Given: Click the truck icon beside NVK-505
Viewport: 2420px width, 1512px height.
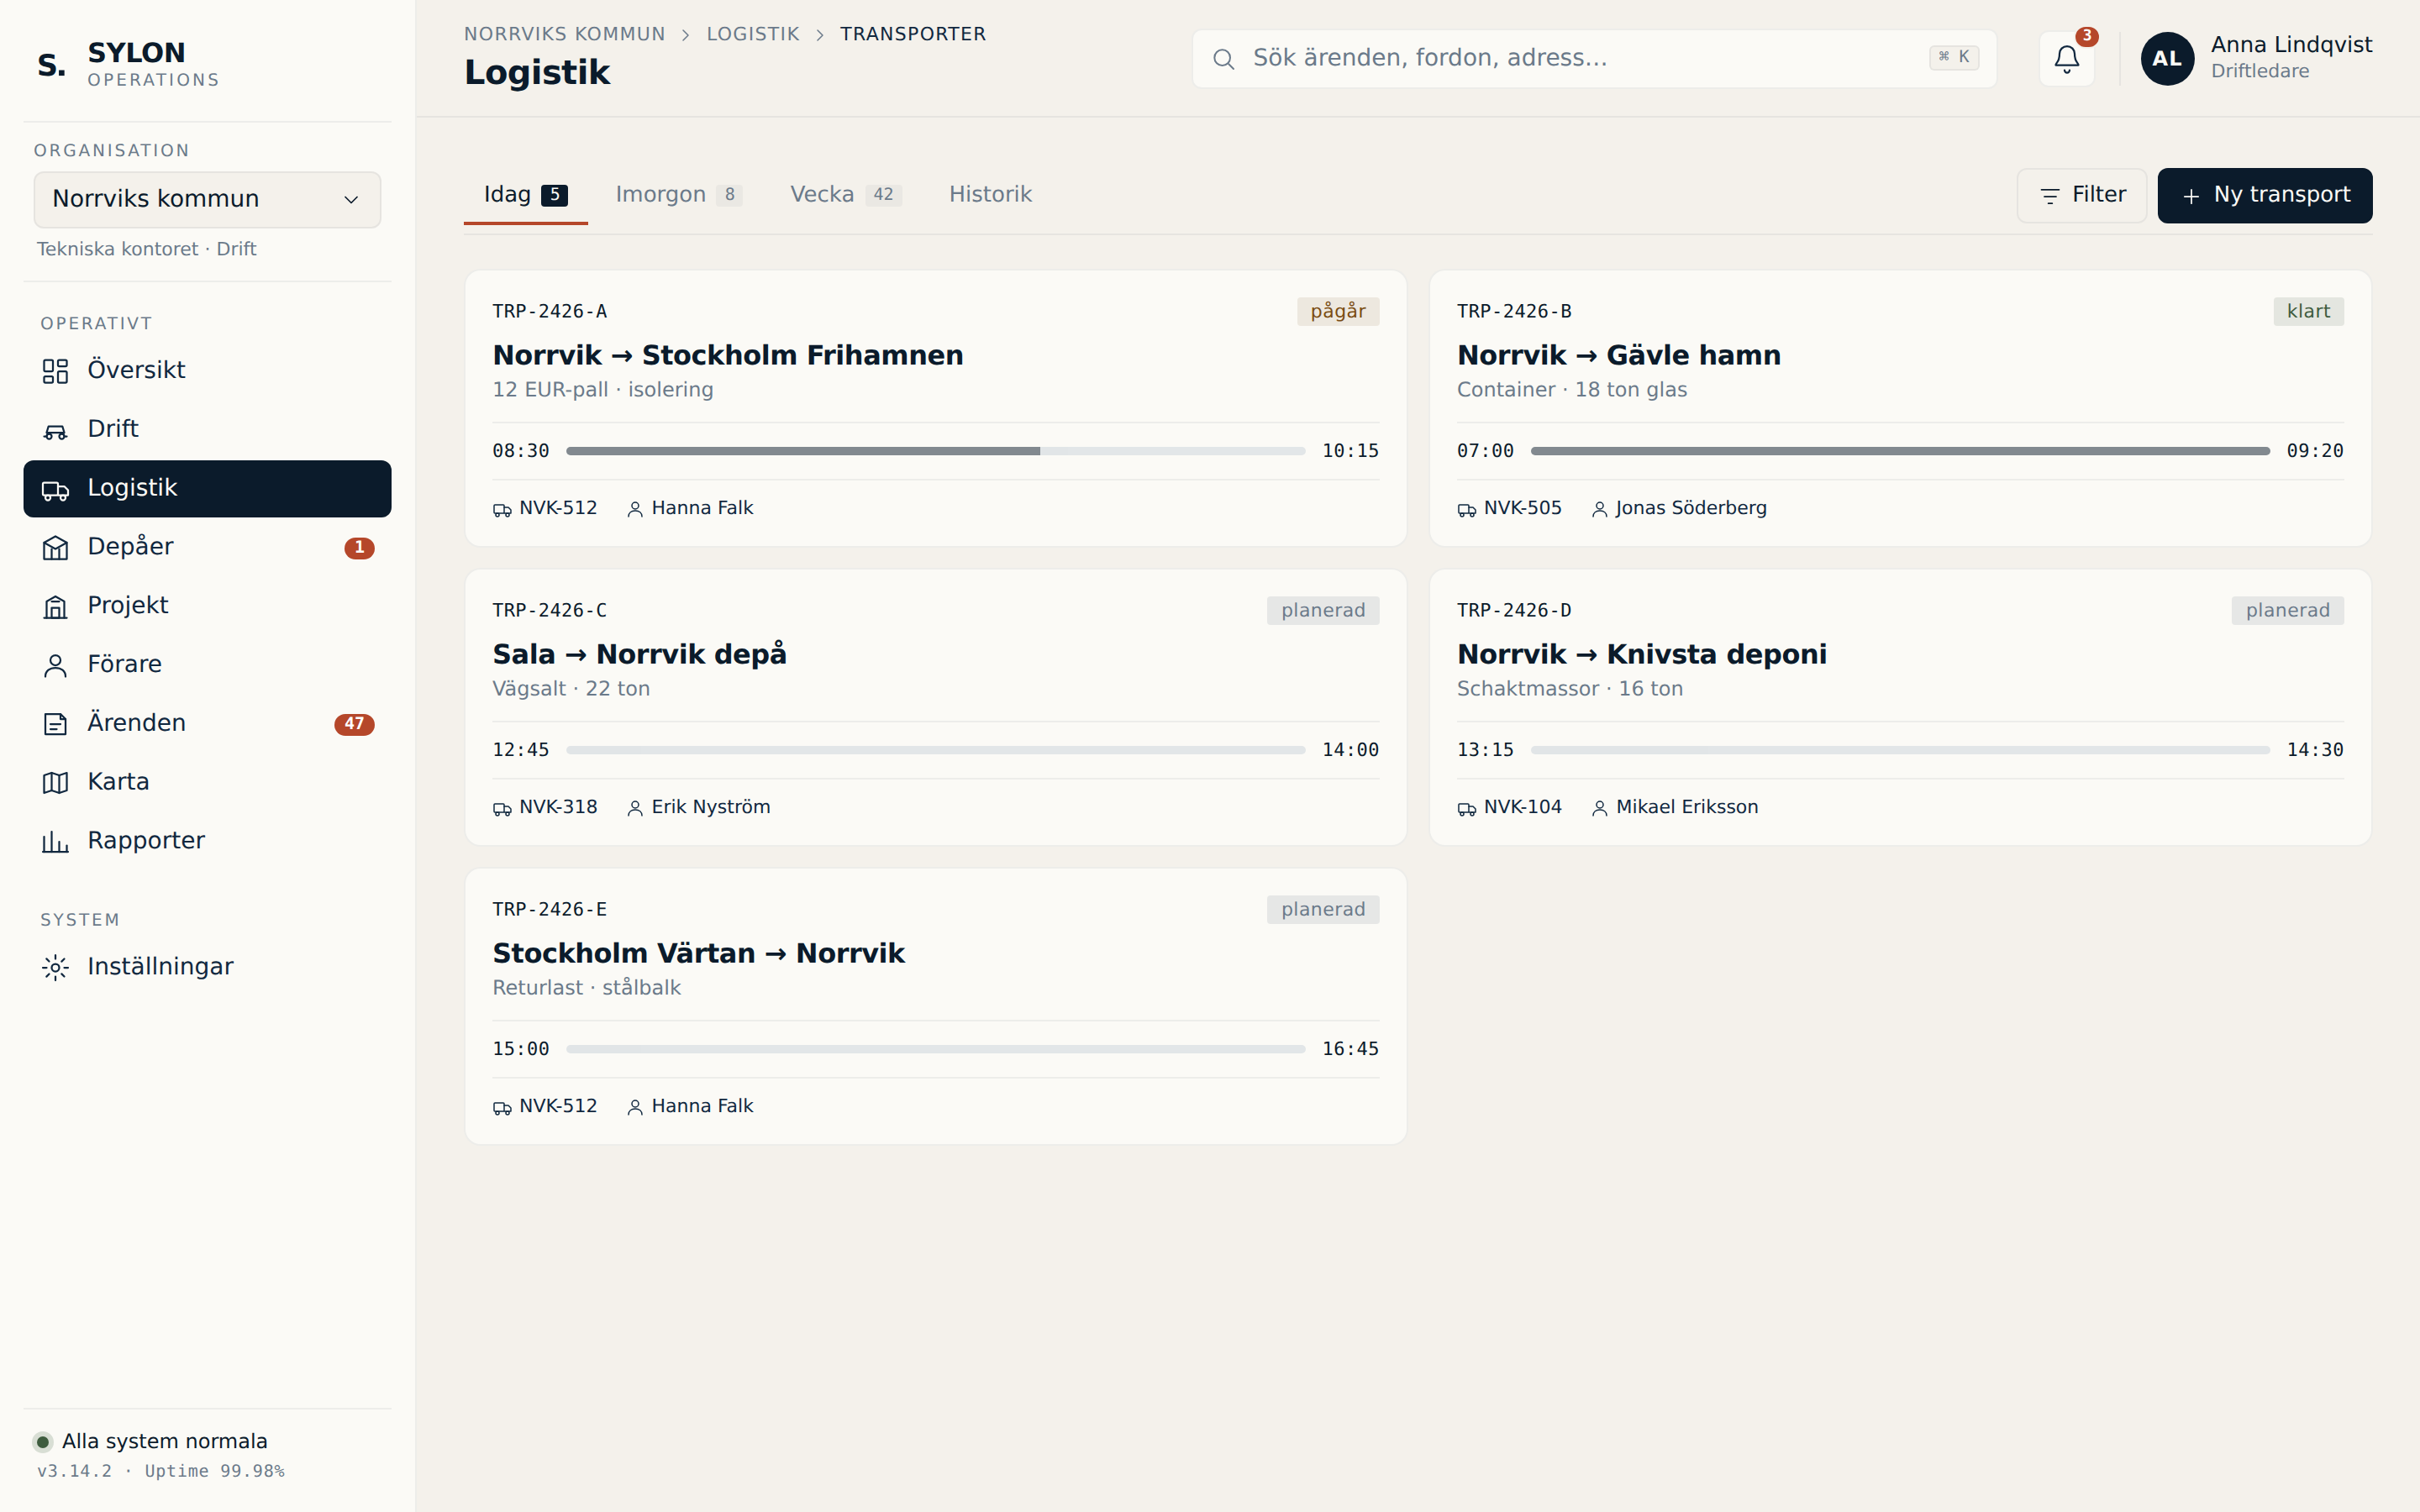Looking at the screenshot, I should tap(1466, 510).
